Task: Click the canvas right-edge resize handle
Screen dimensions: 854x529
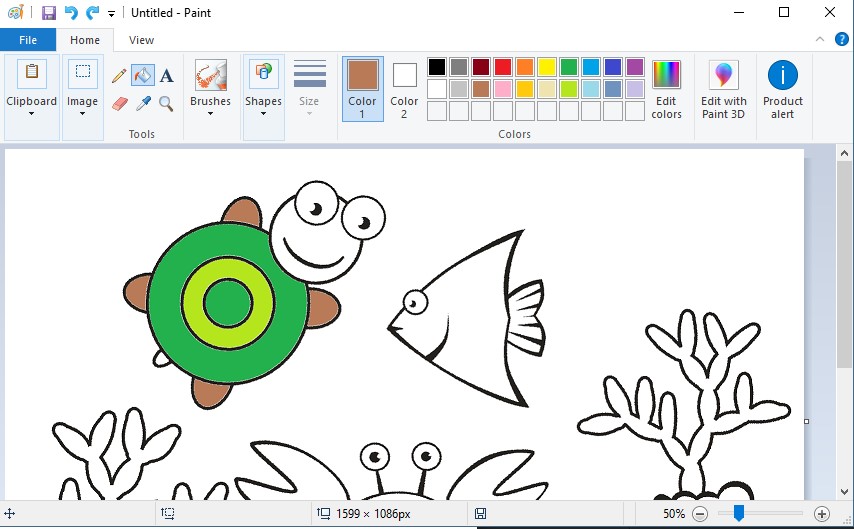Action: [x=807, y=421]
